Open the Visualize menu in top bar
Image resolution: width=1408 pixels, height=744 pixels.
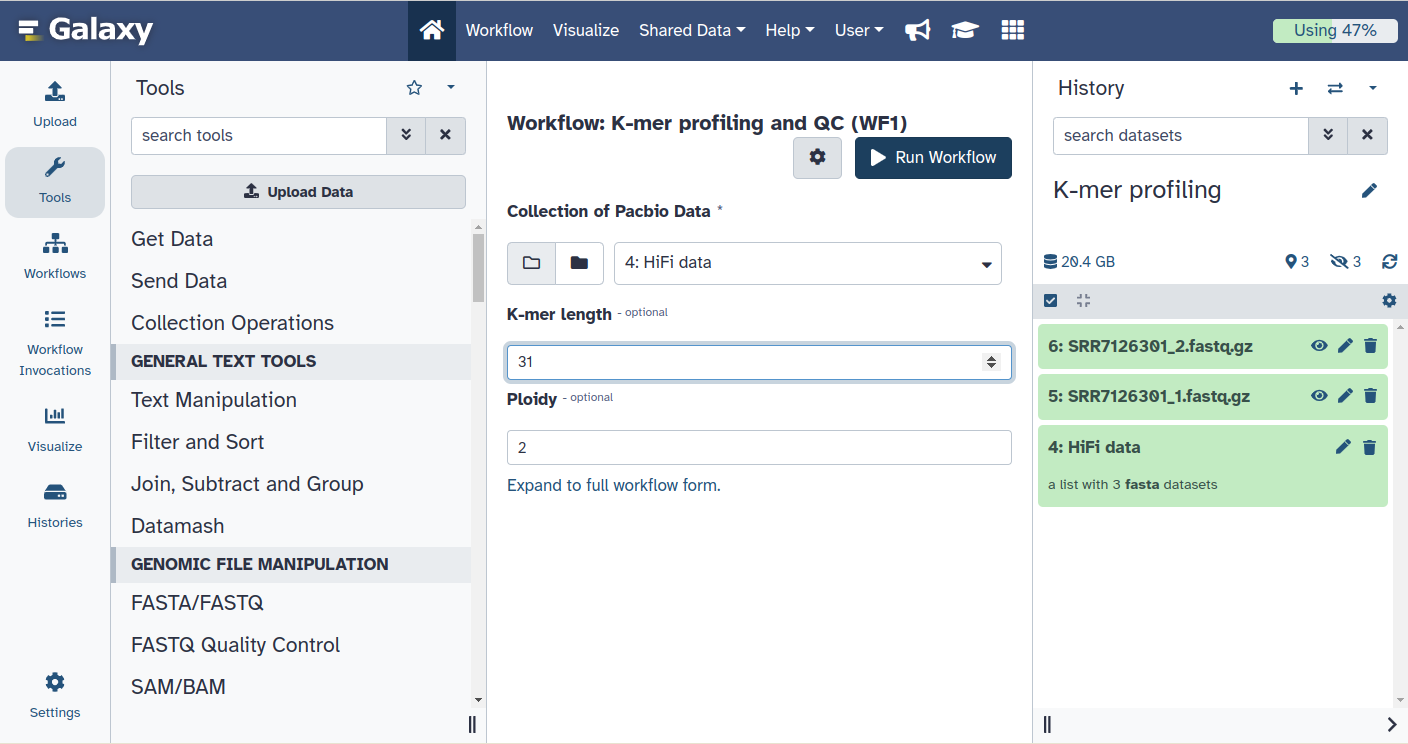tap(586, 30)
